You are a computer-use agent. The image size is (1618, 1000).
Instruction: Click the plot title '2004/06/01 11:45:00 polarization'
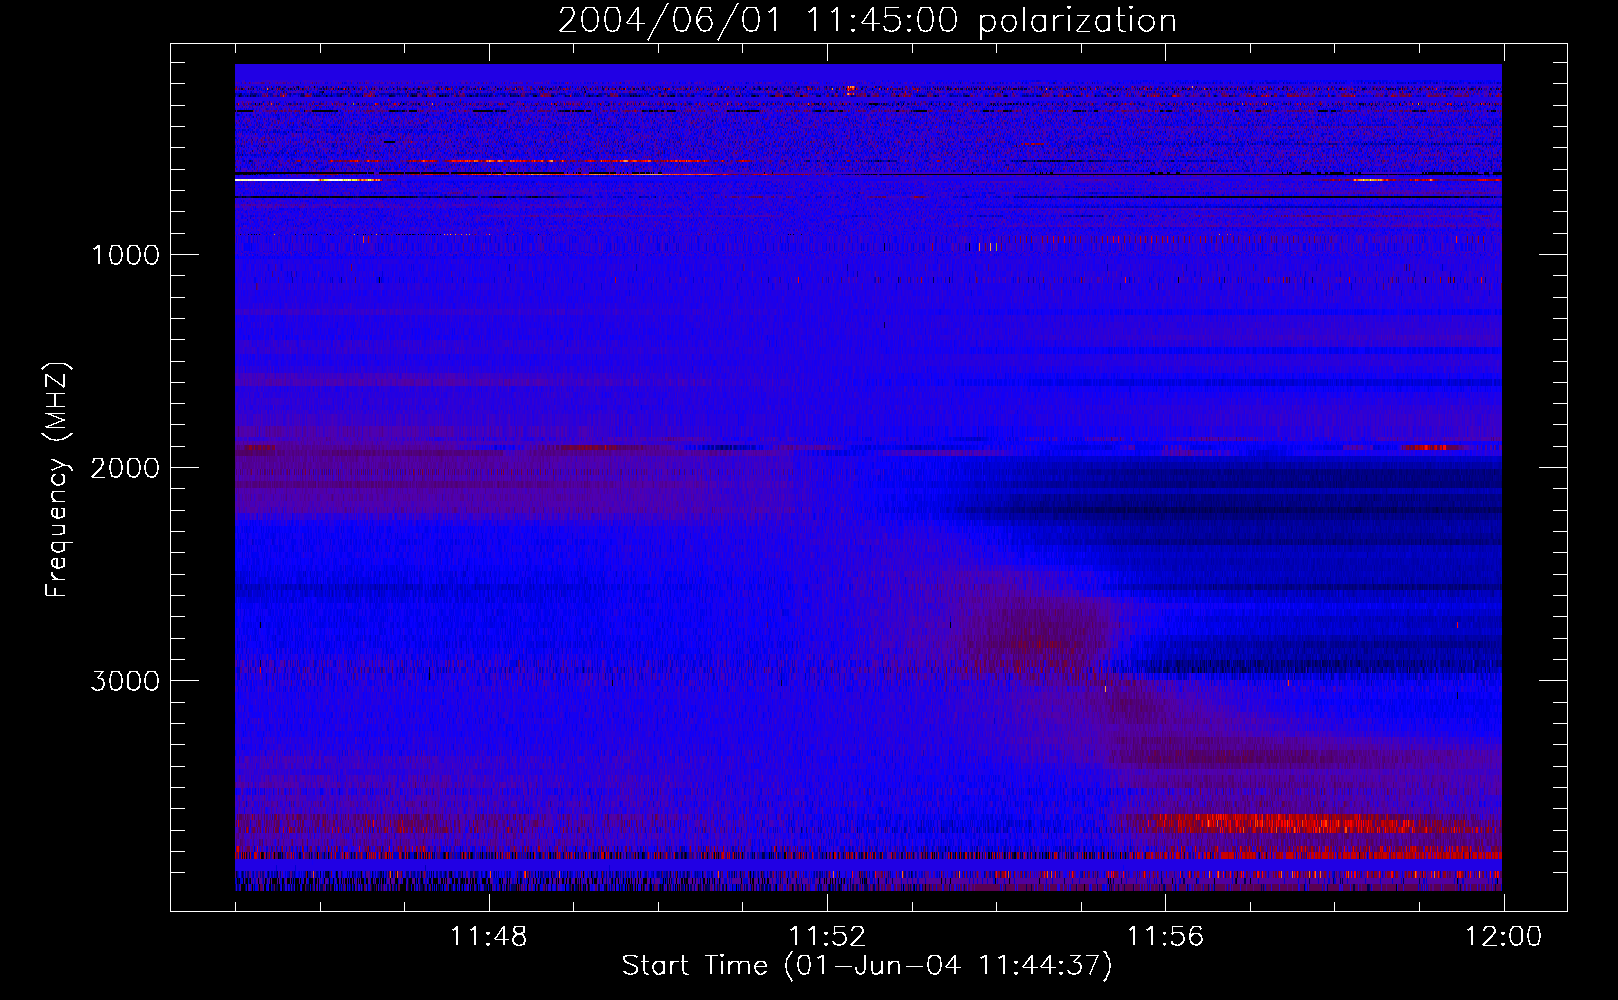tap(867, 21)
